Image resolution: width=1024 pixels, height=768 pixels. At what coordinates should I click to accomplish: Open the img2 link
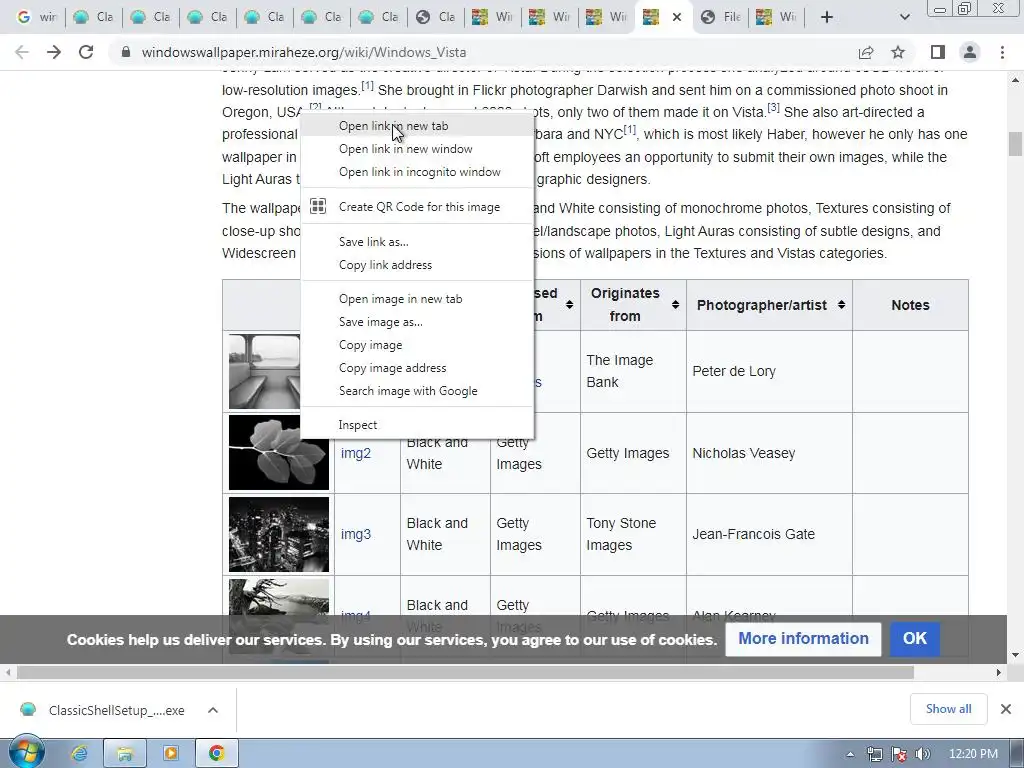coord(356,453)
